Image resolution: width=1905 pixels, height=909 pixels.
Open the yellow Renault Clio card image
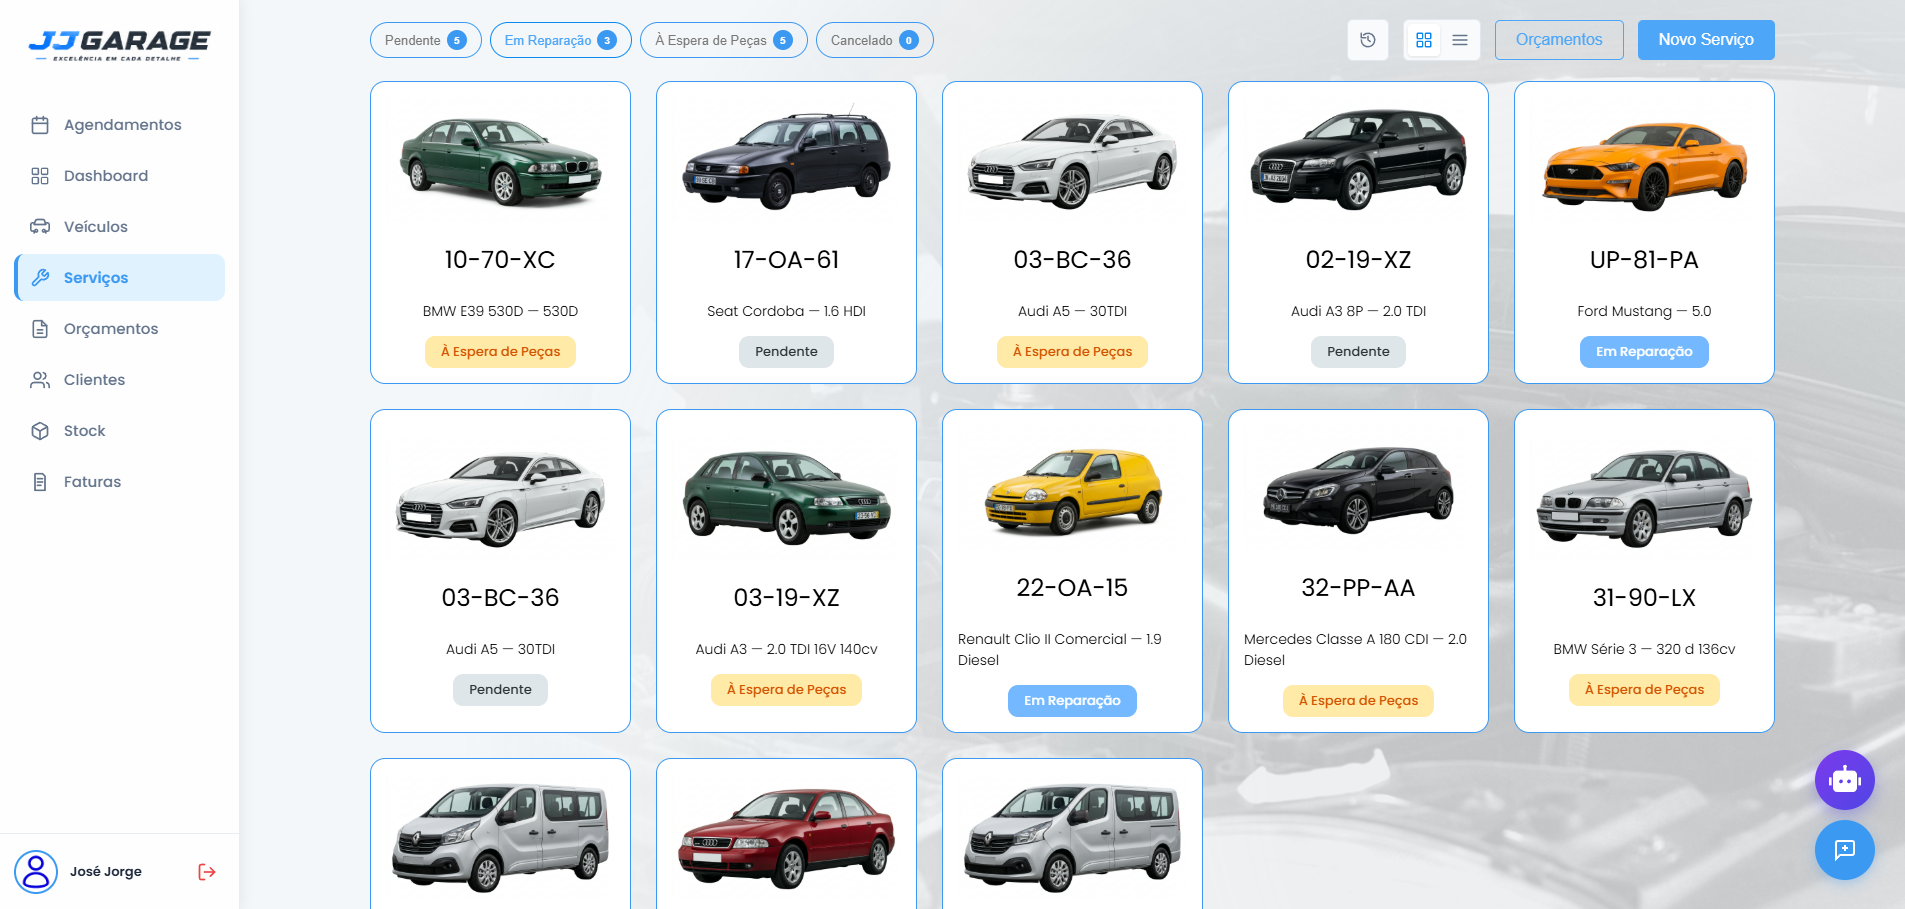(1072, 490)
